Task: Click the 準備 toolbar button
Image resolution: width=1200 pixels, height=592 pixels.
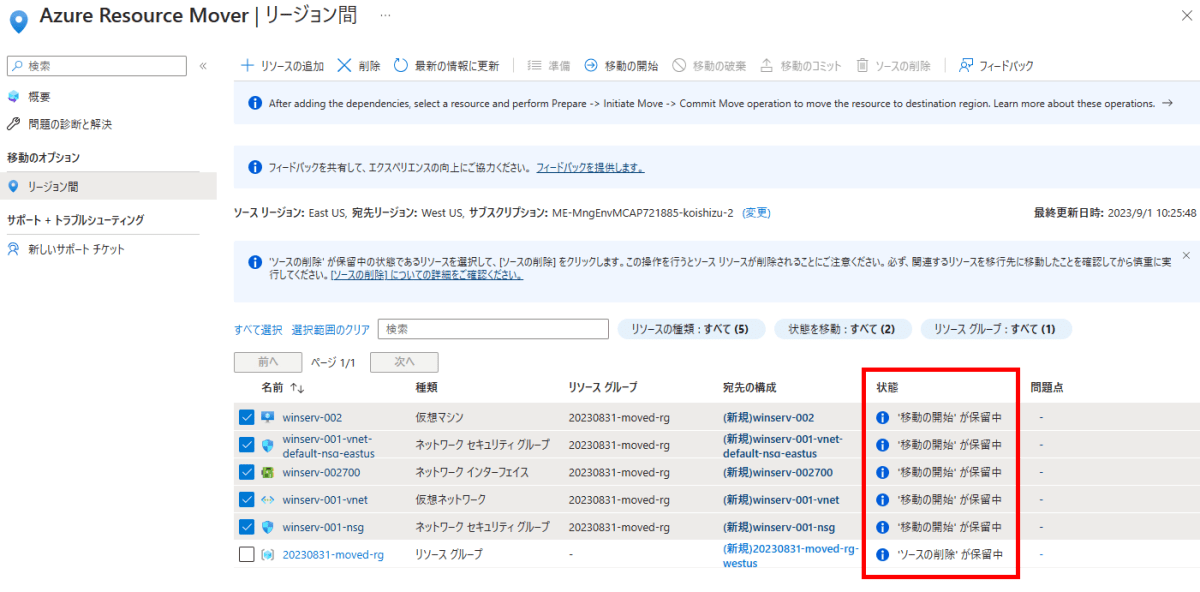Action: click(x=549, y=66)
